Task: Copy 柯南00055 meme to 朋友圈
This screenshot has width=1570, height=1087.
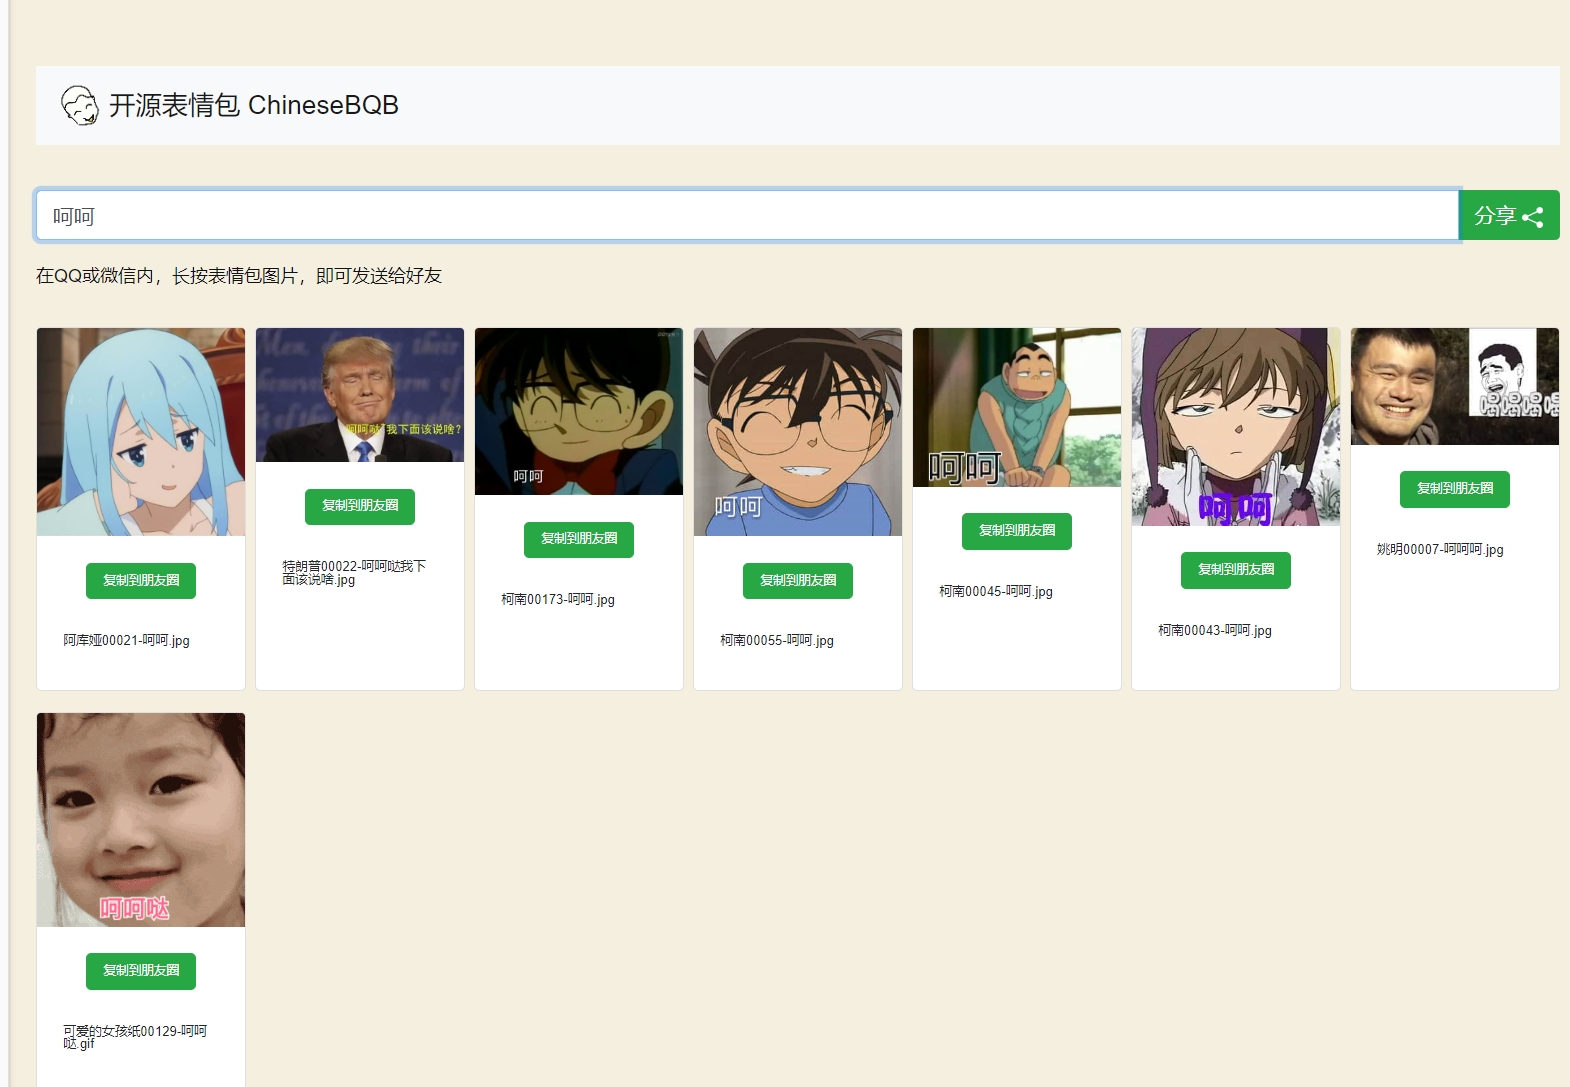Action: click(798, 580)
